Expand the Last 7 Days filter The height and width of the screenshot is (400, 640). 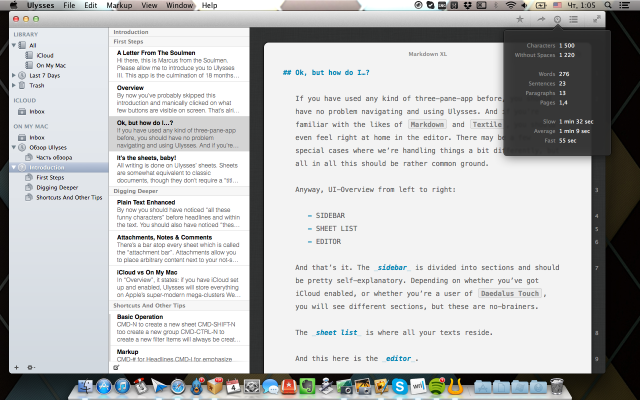click(14, 75)
